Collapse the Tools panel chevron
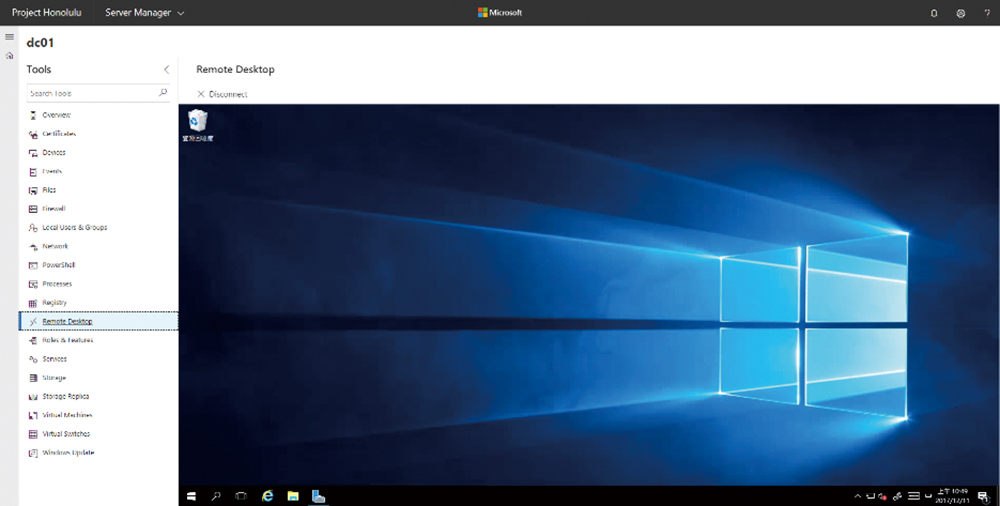The width and height of the screenshot is (1000, 506). pyautogui.click(x=166, y=70)
